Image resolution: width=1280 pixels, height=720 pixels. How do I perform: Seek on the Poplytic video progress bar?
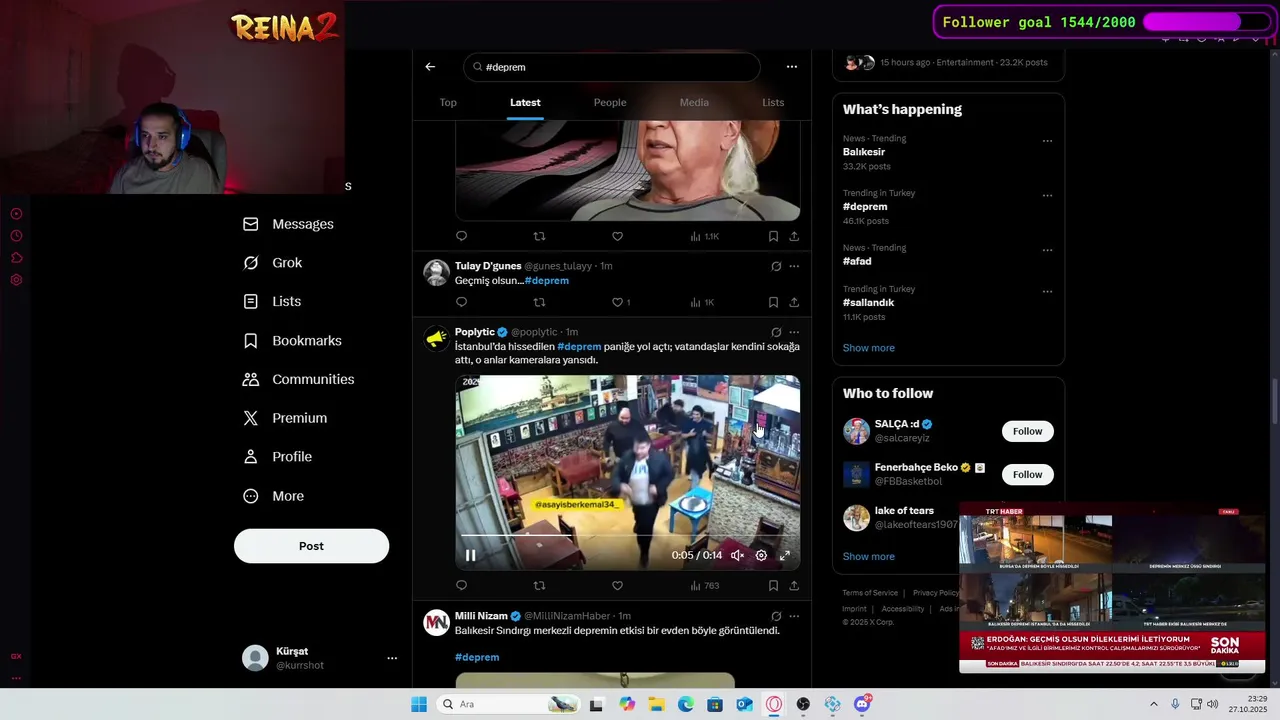coord(628,537)
